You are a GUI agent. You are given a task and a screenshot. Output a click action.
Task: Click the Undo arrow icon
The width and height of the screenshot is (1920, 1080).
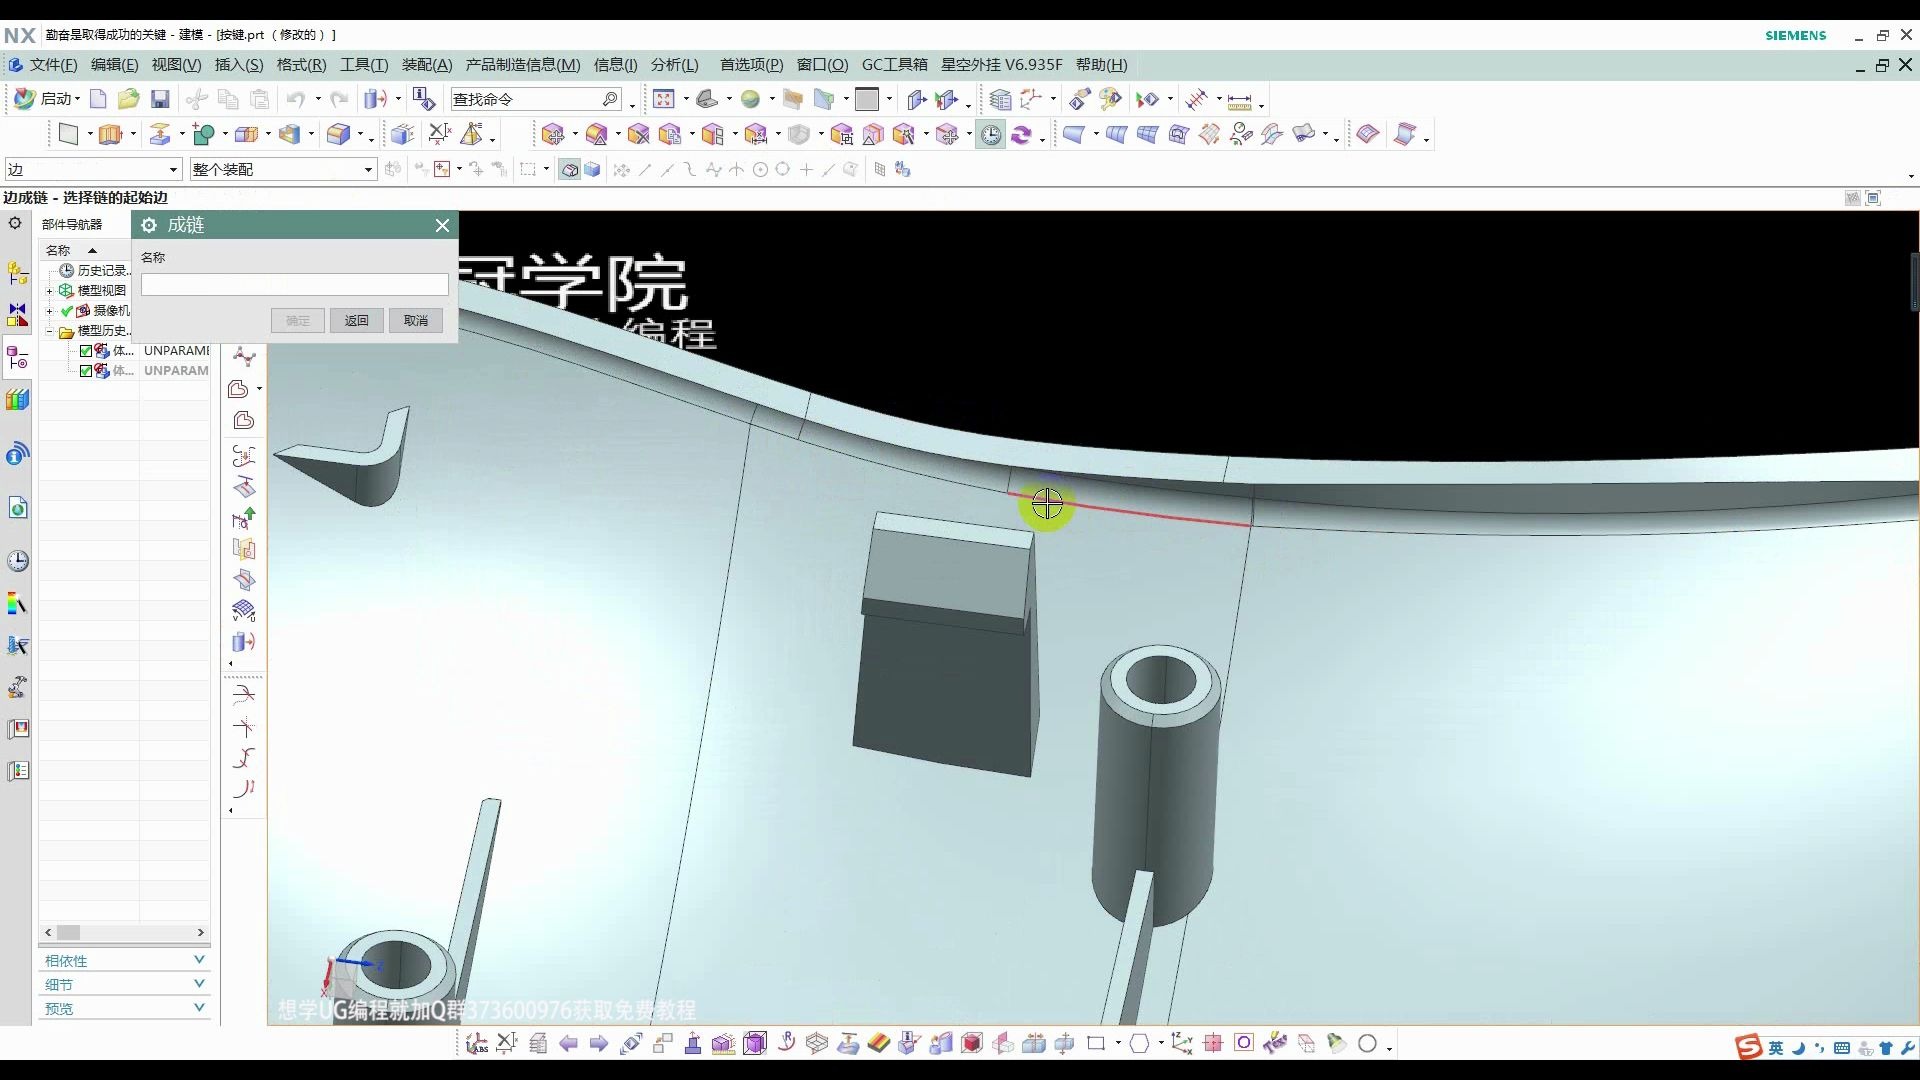click(x=295, y=99)
